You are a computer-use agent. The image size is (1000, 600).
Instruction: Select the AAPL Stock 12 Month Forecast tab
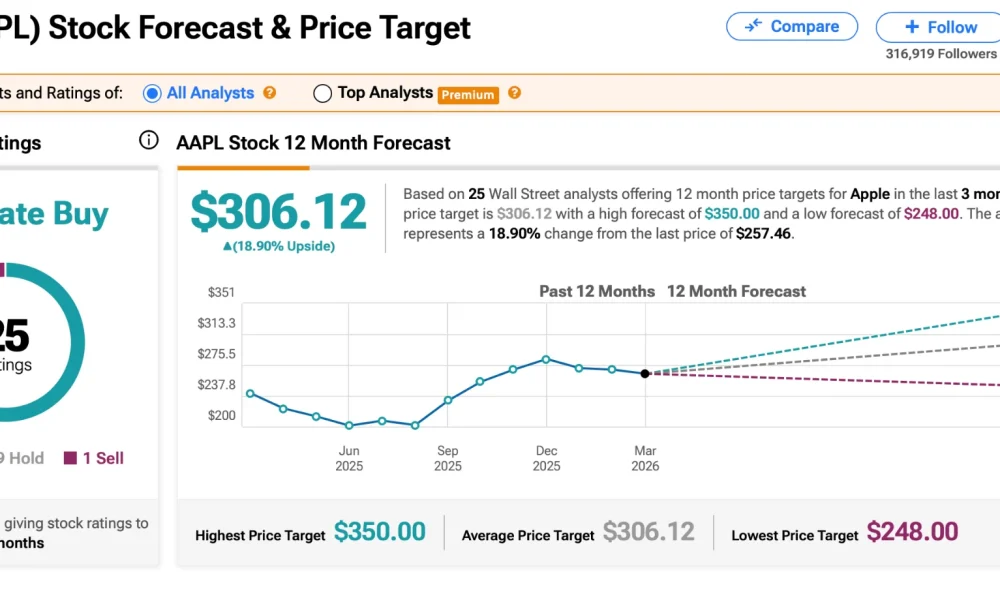(x=314, y=143)
